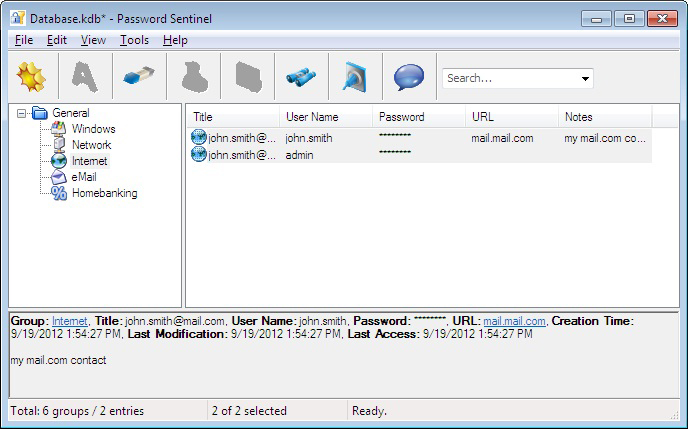Select the General group label
This screenshot has width=688, height=429.
(71, 113)
